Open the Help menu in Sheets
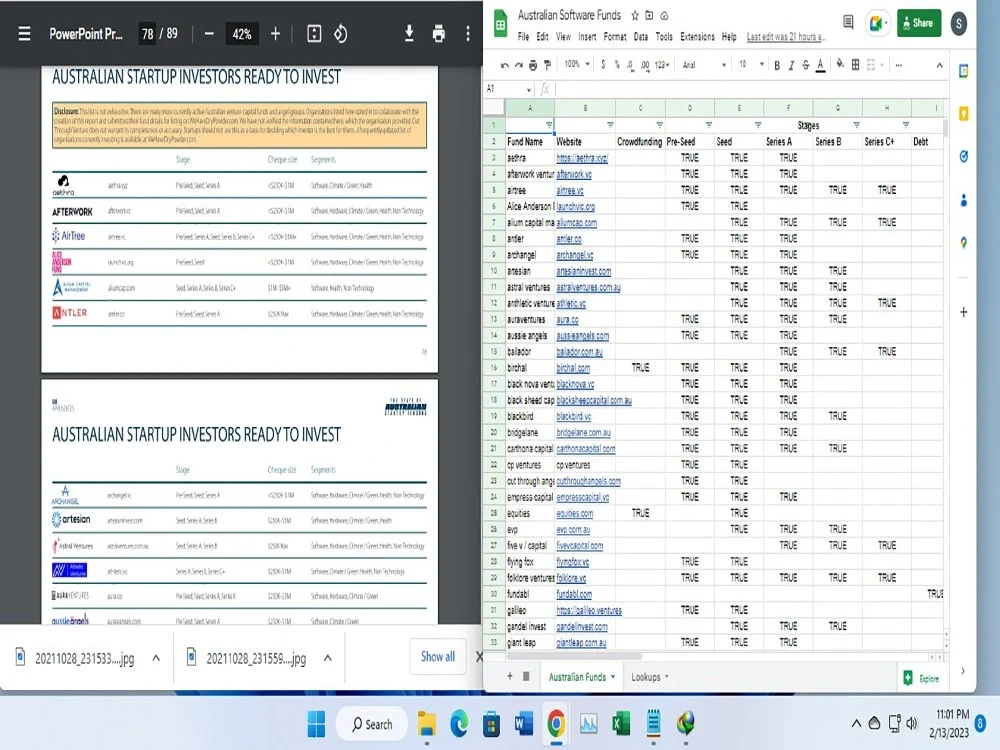 pyautogui.click(x=729, y=37)
